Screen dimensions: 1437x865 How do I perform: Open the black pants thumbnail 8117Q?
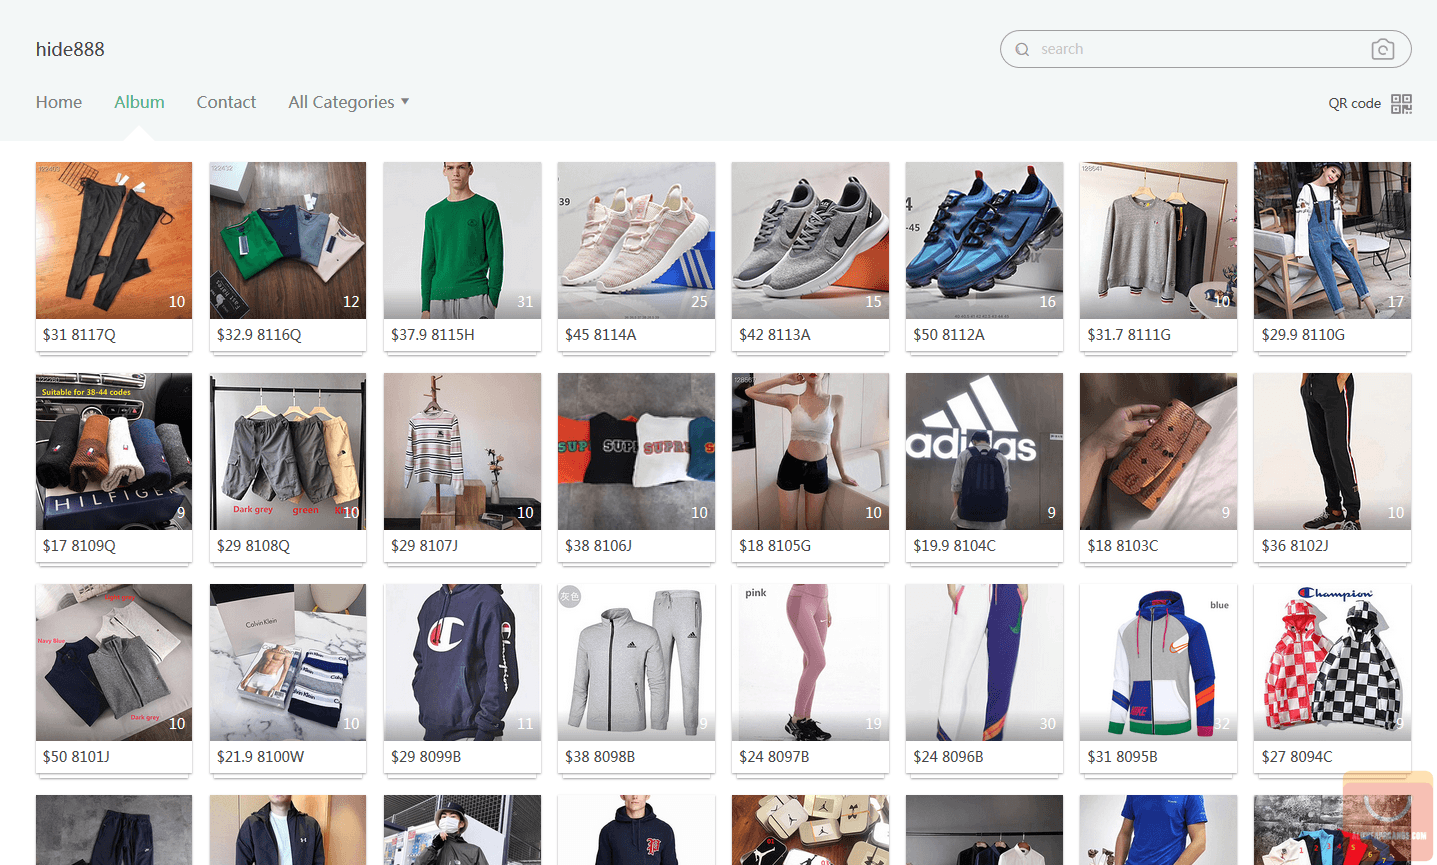pos(114,240)
